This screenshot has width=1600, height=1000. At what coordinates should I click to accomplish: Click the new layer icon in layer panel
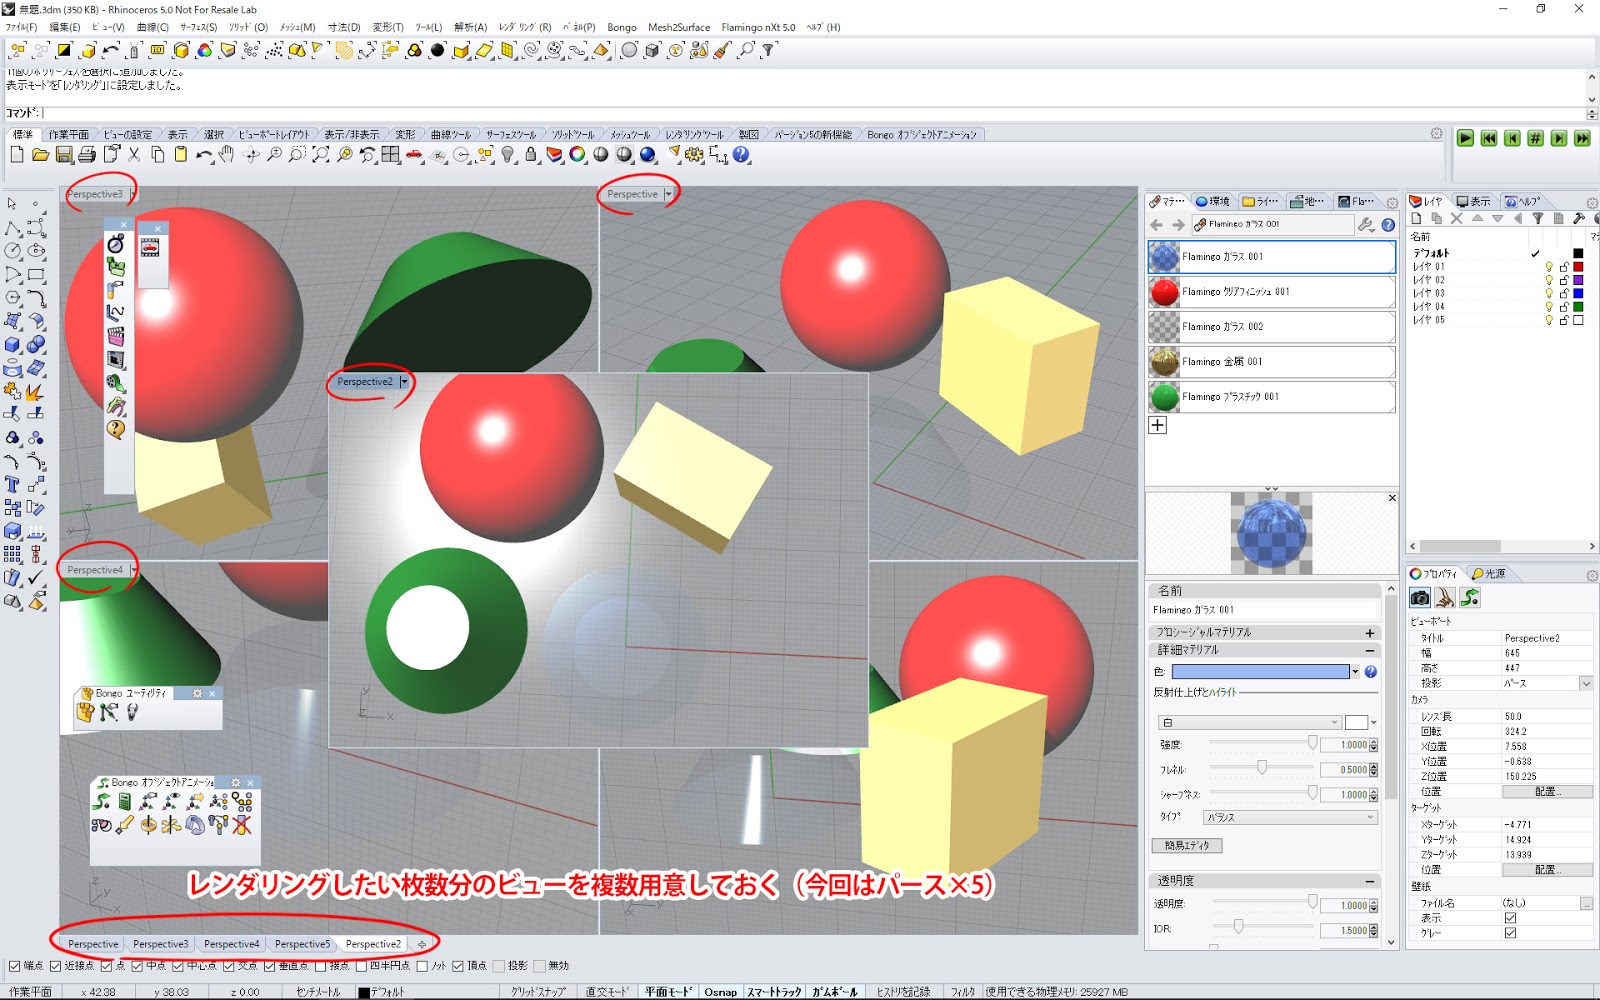click(x=1416, y=218)
